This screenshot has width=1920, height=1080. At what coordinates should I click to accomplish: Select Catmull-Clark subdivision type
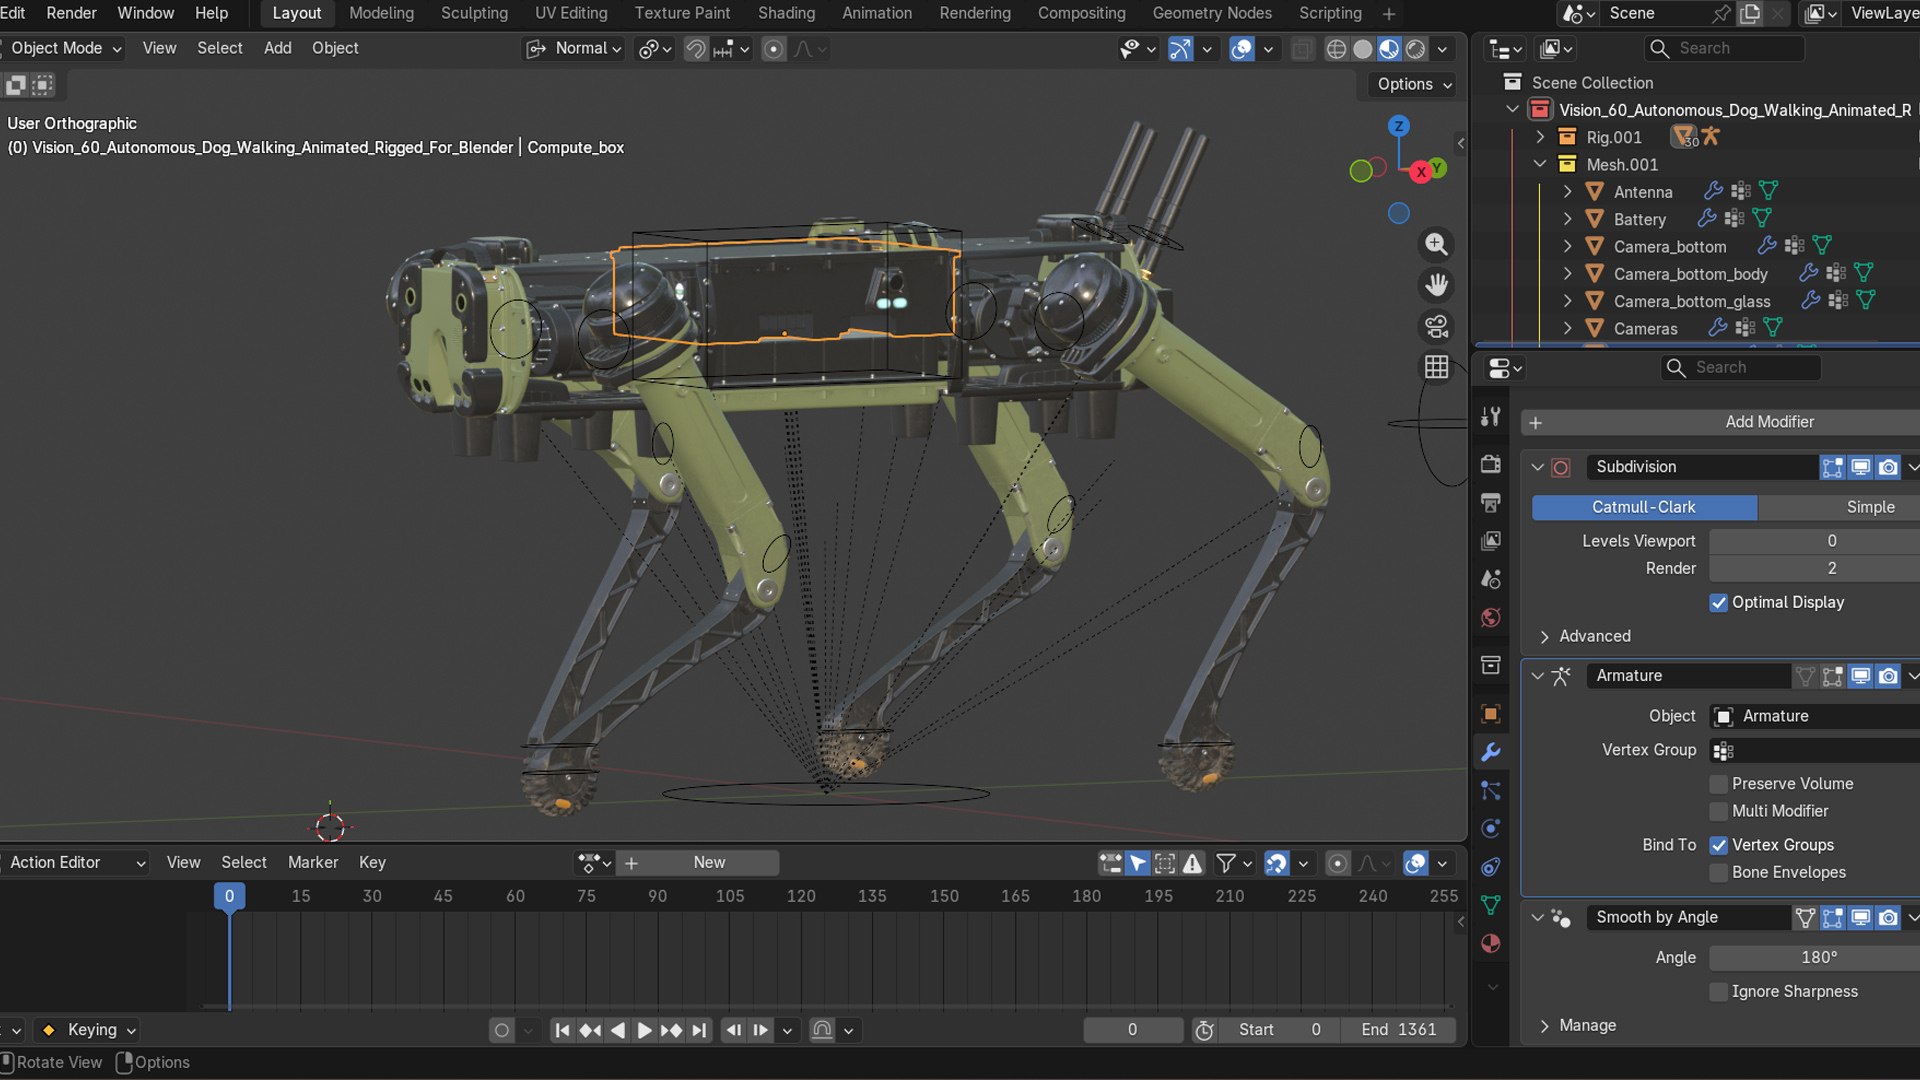[x=1643, y=507]
